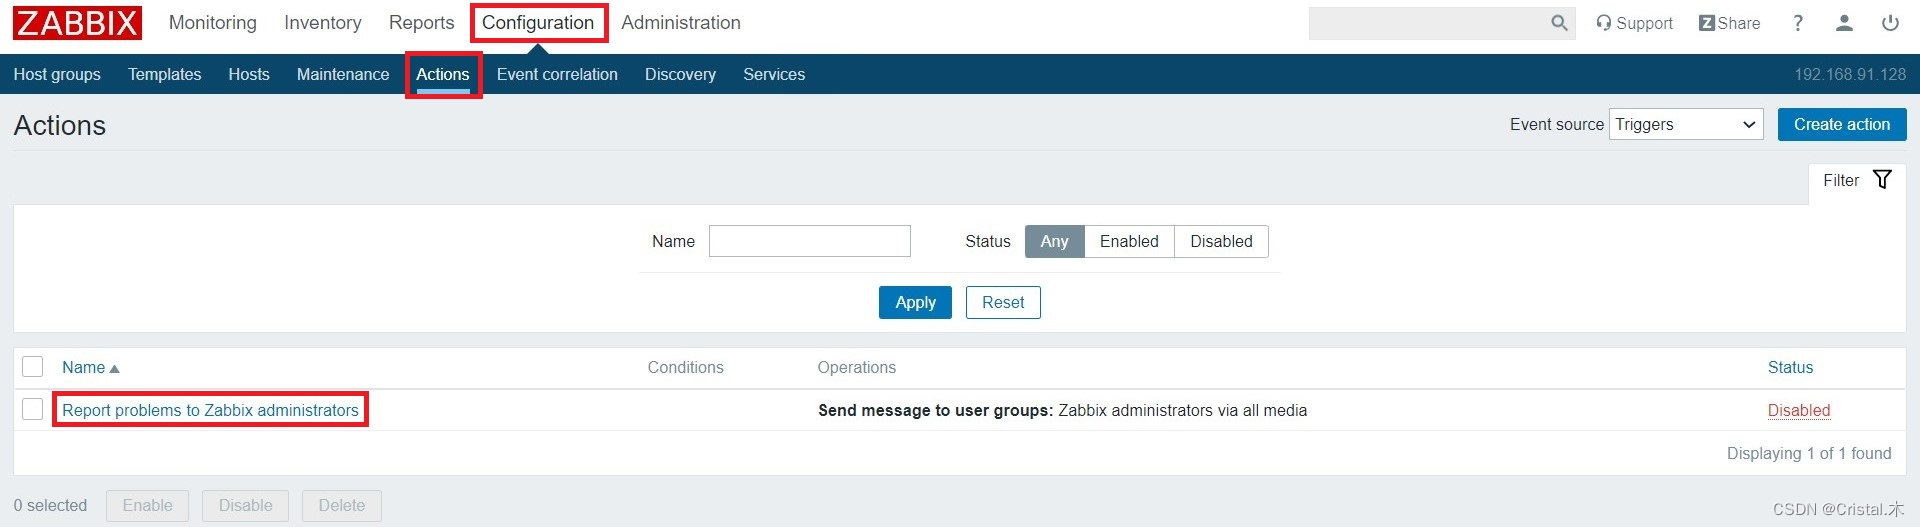Open Report problems to Zabbix administrators action
Image resolution: width=1920 pixels, height=527 pixels.
click(210, 410)
